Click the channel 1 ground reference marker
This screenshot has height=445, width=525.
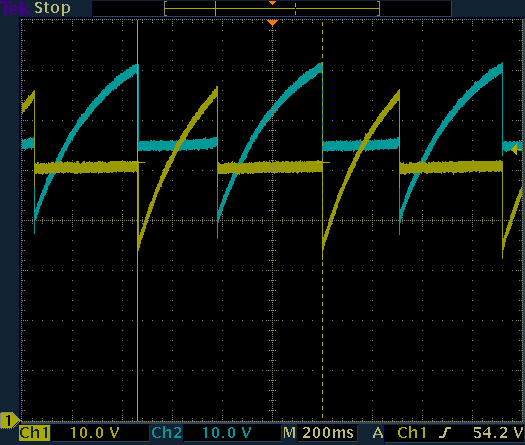click(x=10, y=421)
